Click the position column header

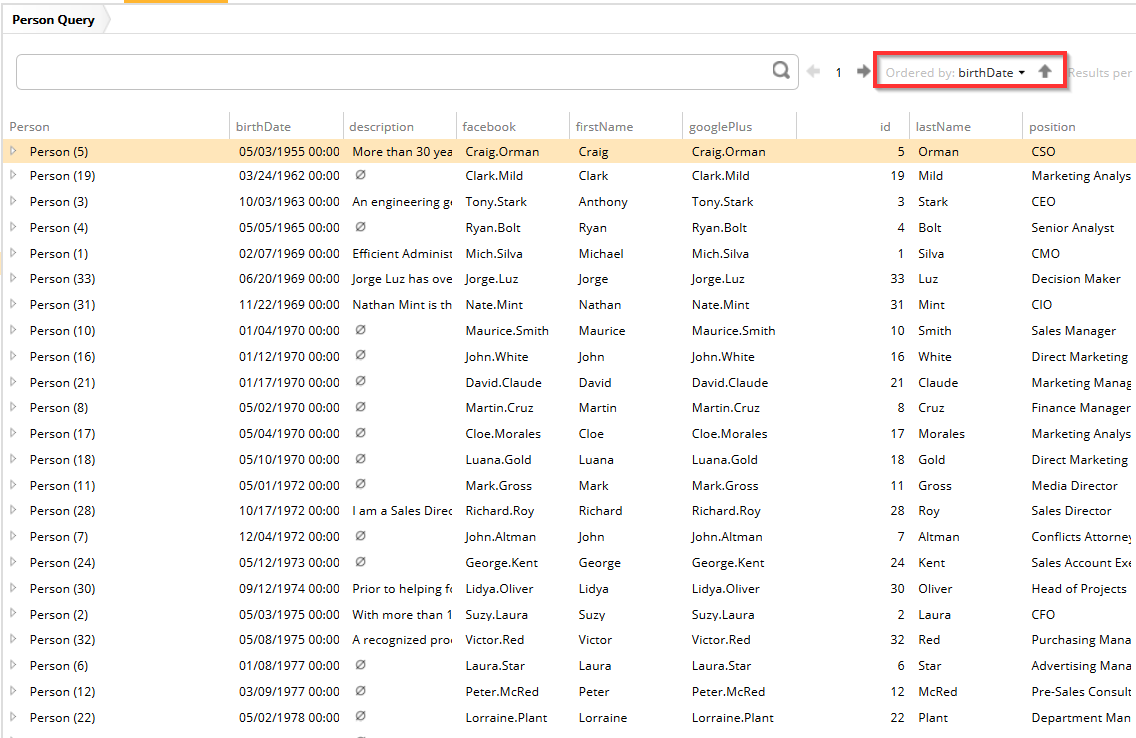(x=1053, y=127)
